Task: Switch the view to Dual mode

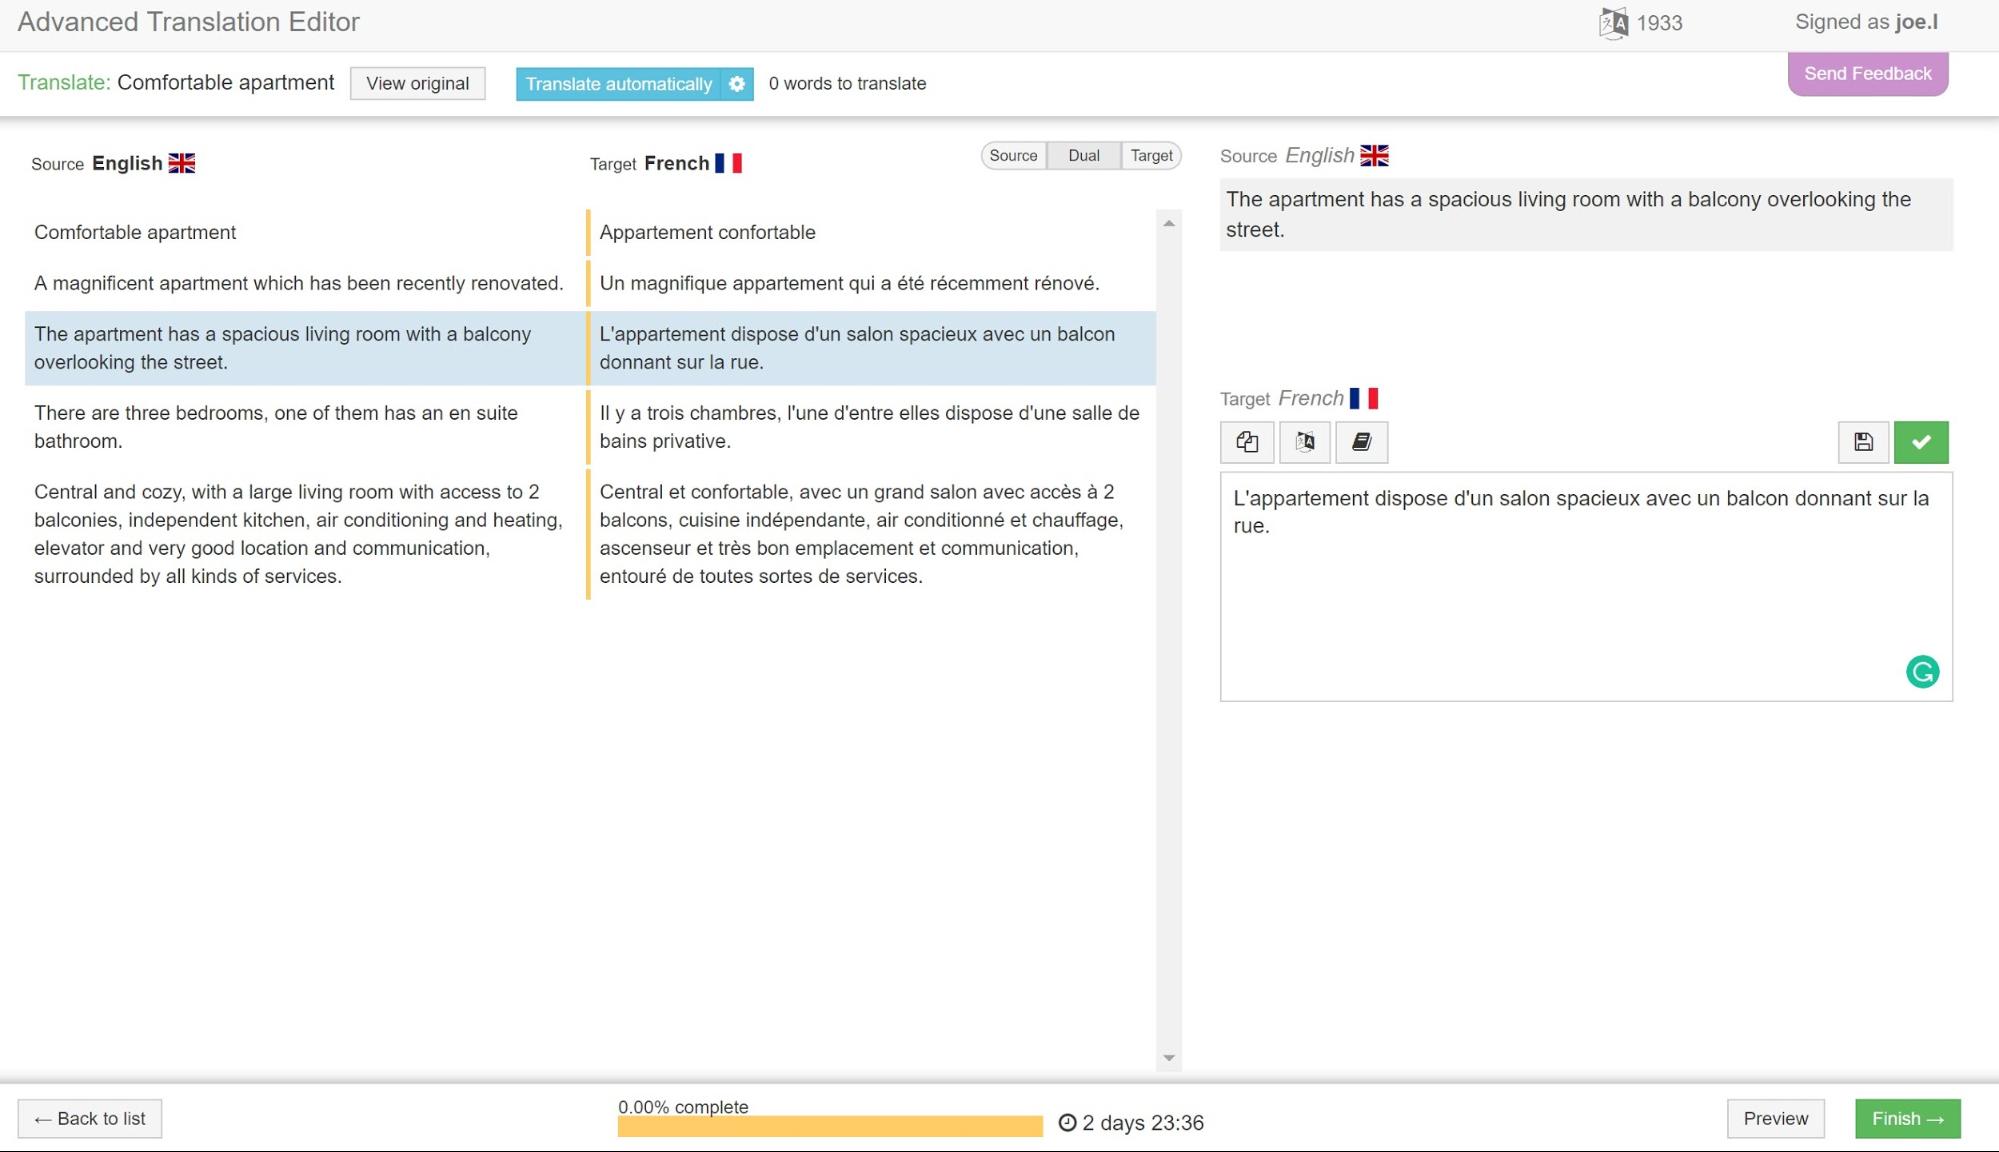Action: pos(1083,156)
